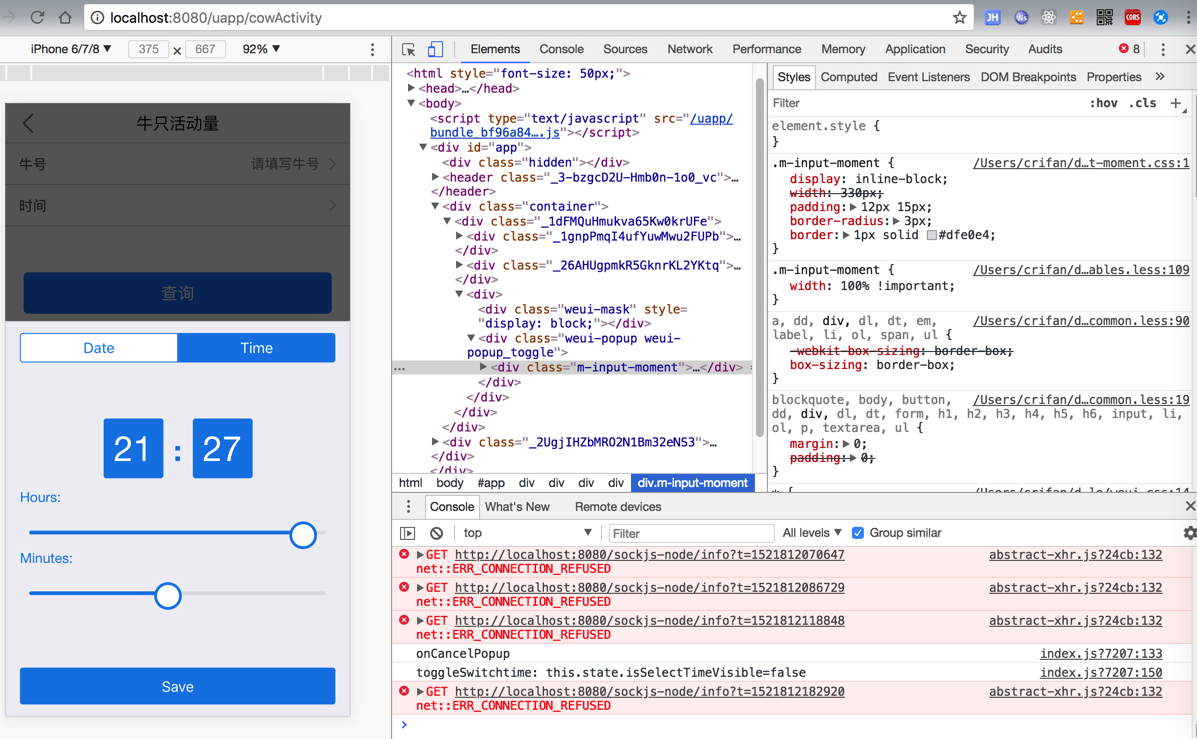This screenshot has height=739, width=1197.
Task: Open bundle_bf96a84 js script link
Action: pyautogui.click(x=495, y=133)
